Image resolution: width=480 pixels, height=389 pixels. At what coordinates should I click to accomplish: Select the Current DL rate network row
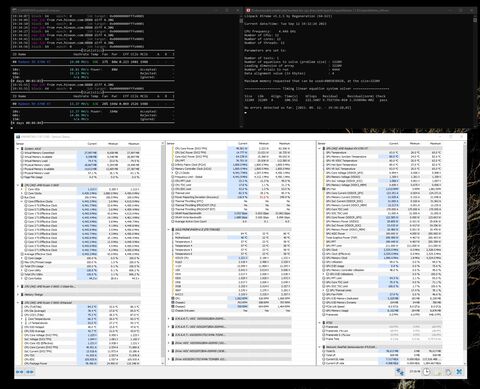click(x=382, y=359)
